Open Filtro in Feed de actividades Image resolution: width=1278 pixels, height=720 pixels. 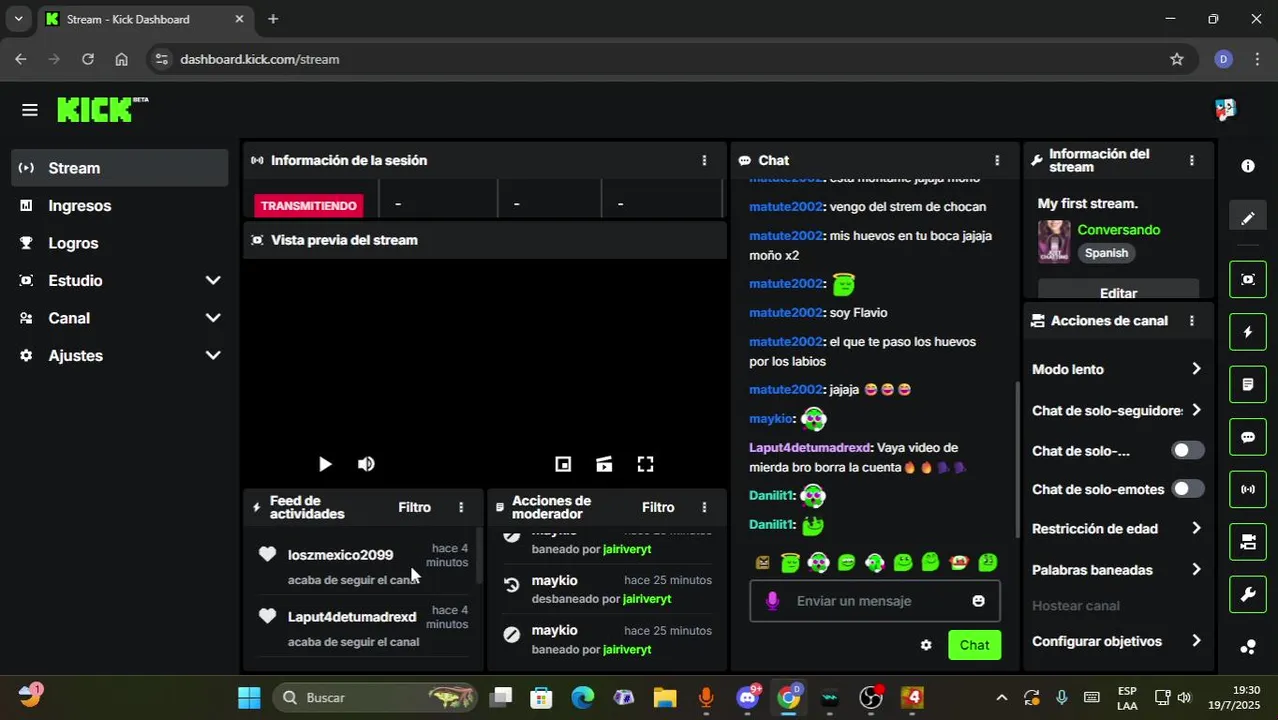pyautogui.click(x=414, y=507)
